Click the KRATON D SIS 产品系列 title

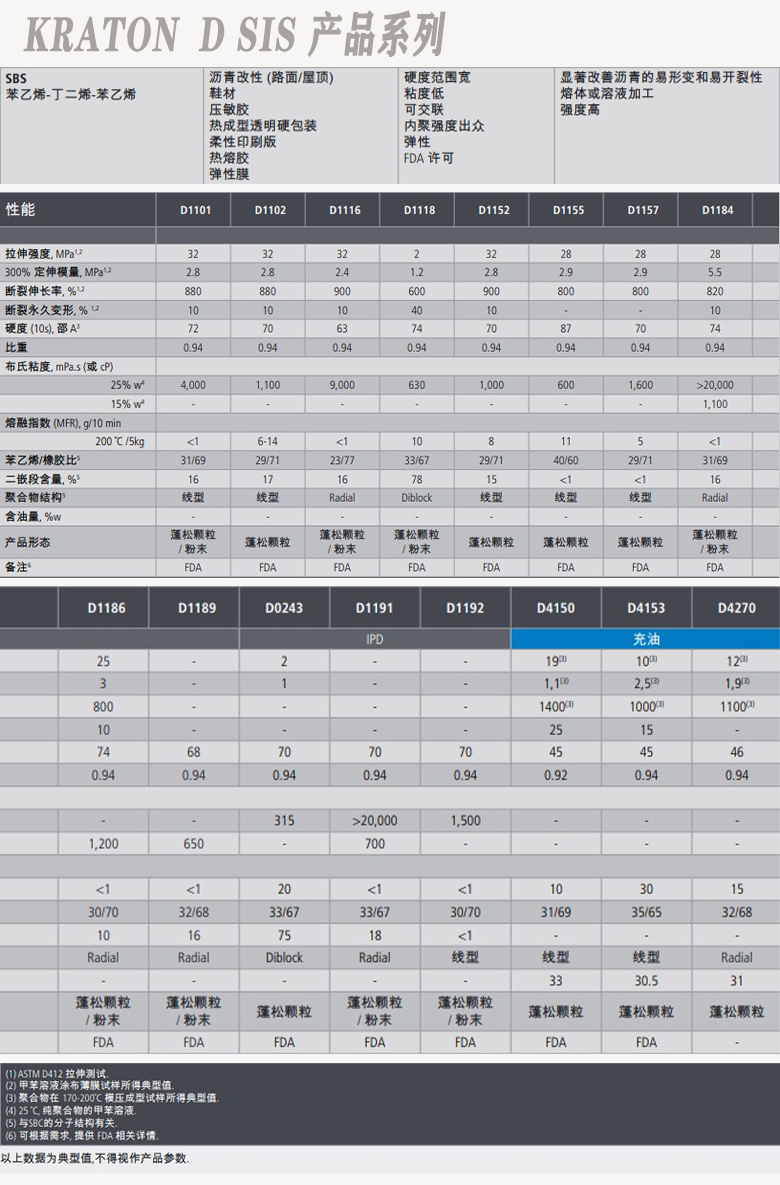(x=234, y=34)
